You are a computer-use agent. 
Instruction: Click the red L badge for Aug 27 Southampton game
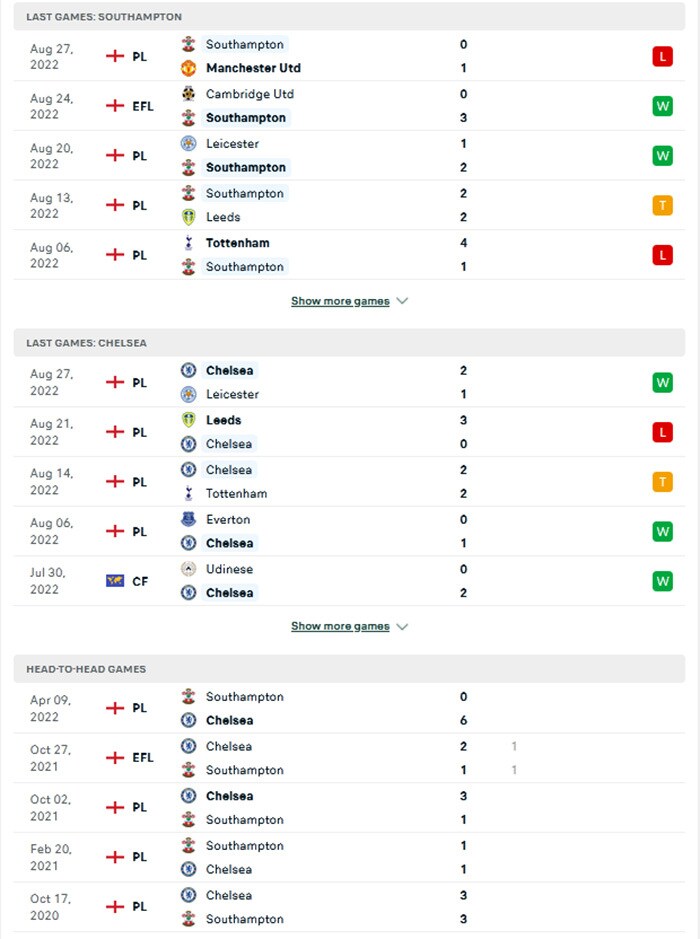[662, 57]
